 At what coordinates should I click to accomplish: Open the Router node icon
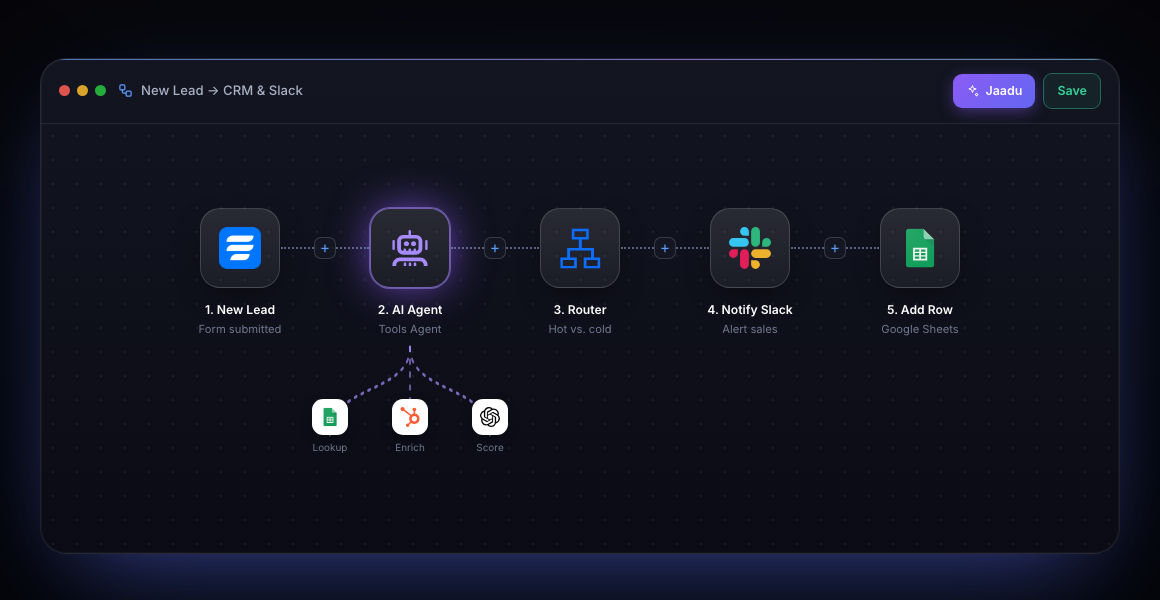580,248
